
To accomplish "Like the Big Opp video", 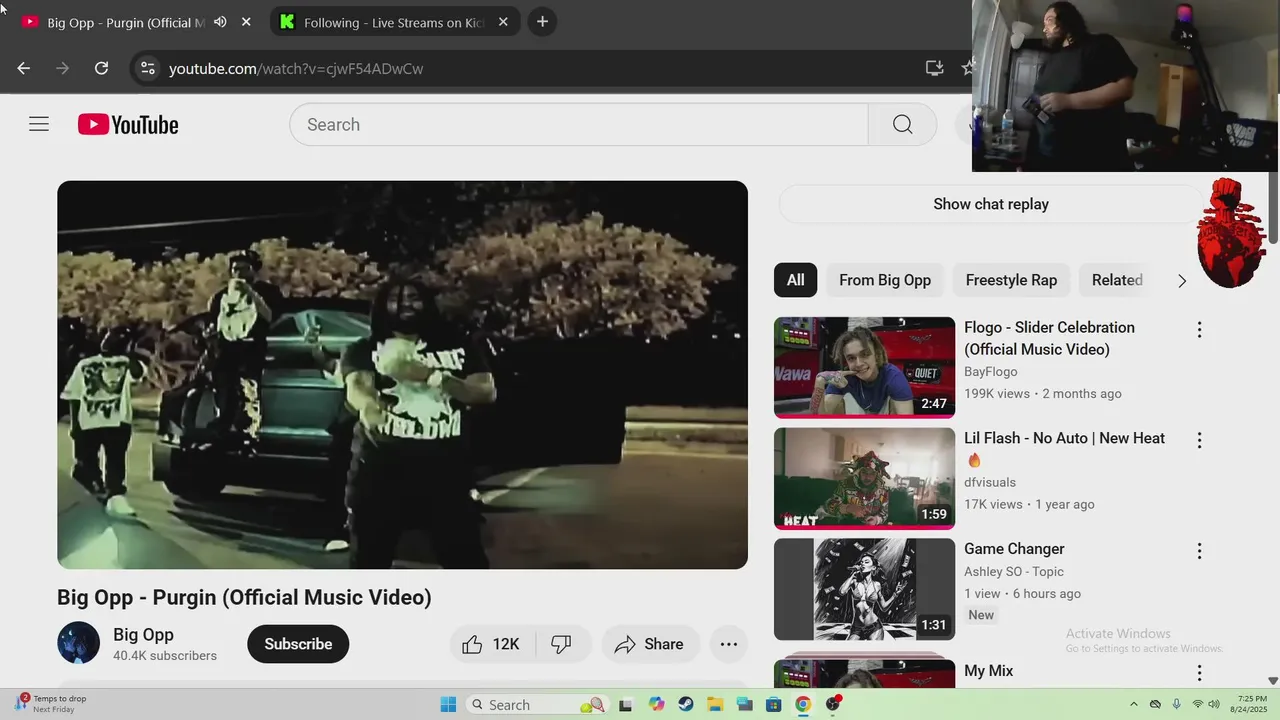I will 492,644.
